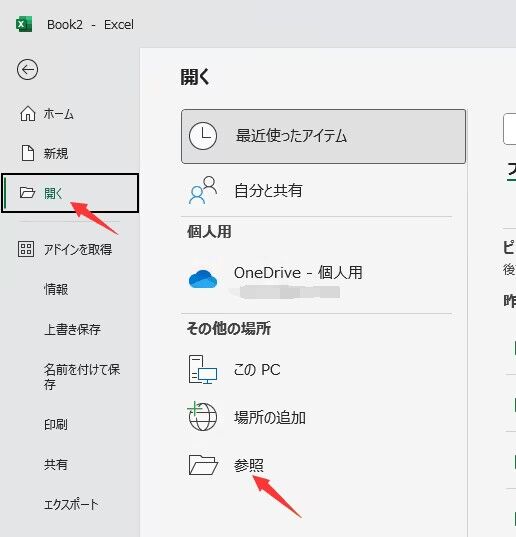The width and height of the screenshot is (516, 537).
Task: Click the people icon for shared files
Action: 203,190
